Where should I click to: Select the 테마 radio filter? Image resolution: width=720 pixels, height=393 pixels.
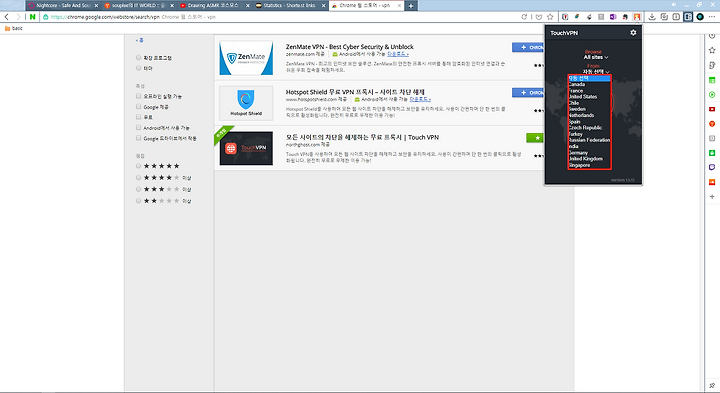click(138, 68)
